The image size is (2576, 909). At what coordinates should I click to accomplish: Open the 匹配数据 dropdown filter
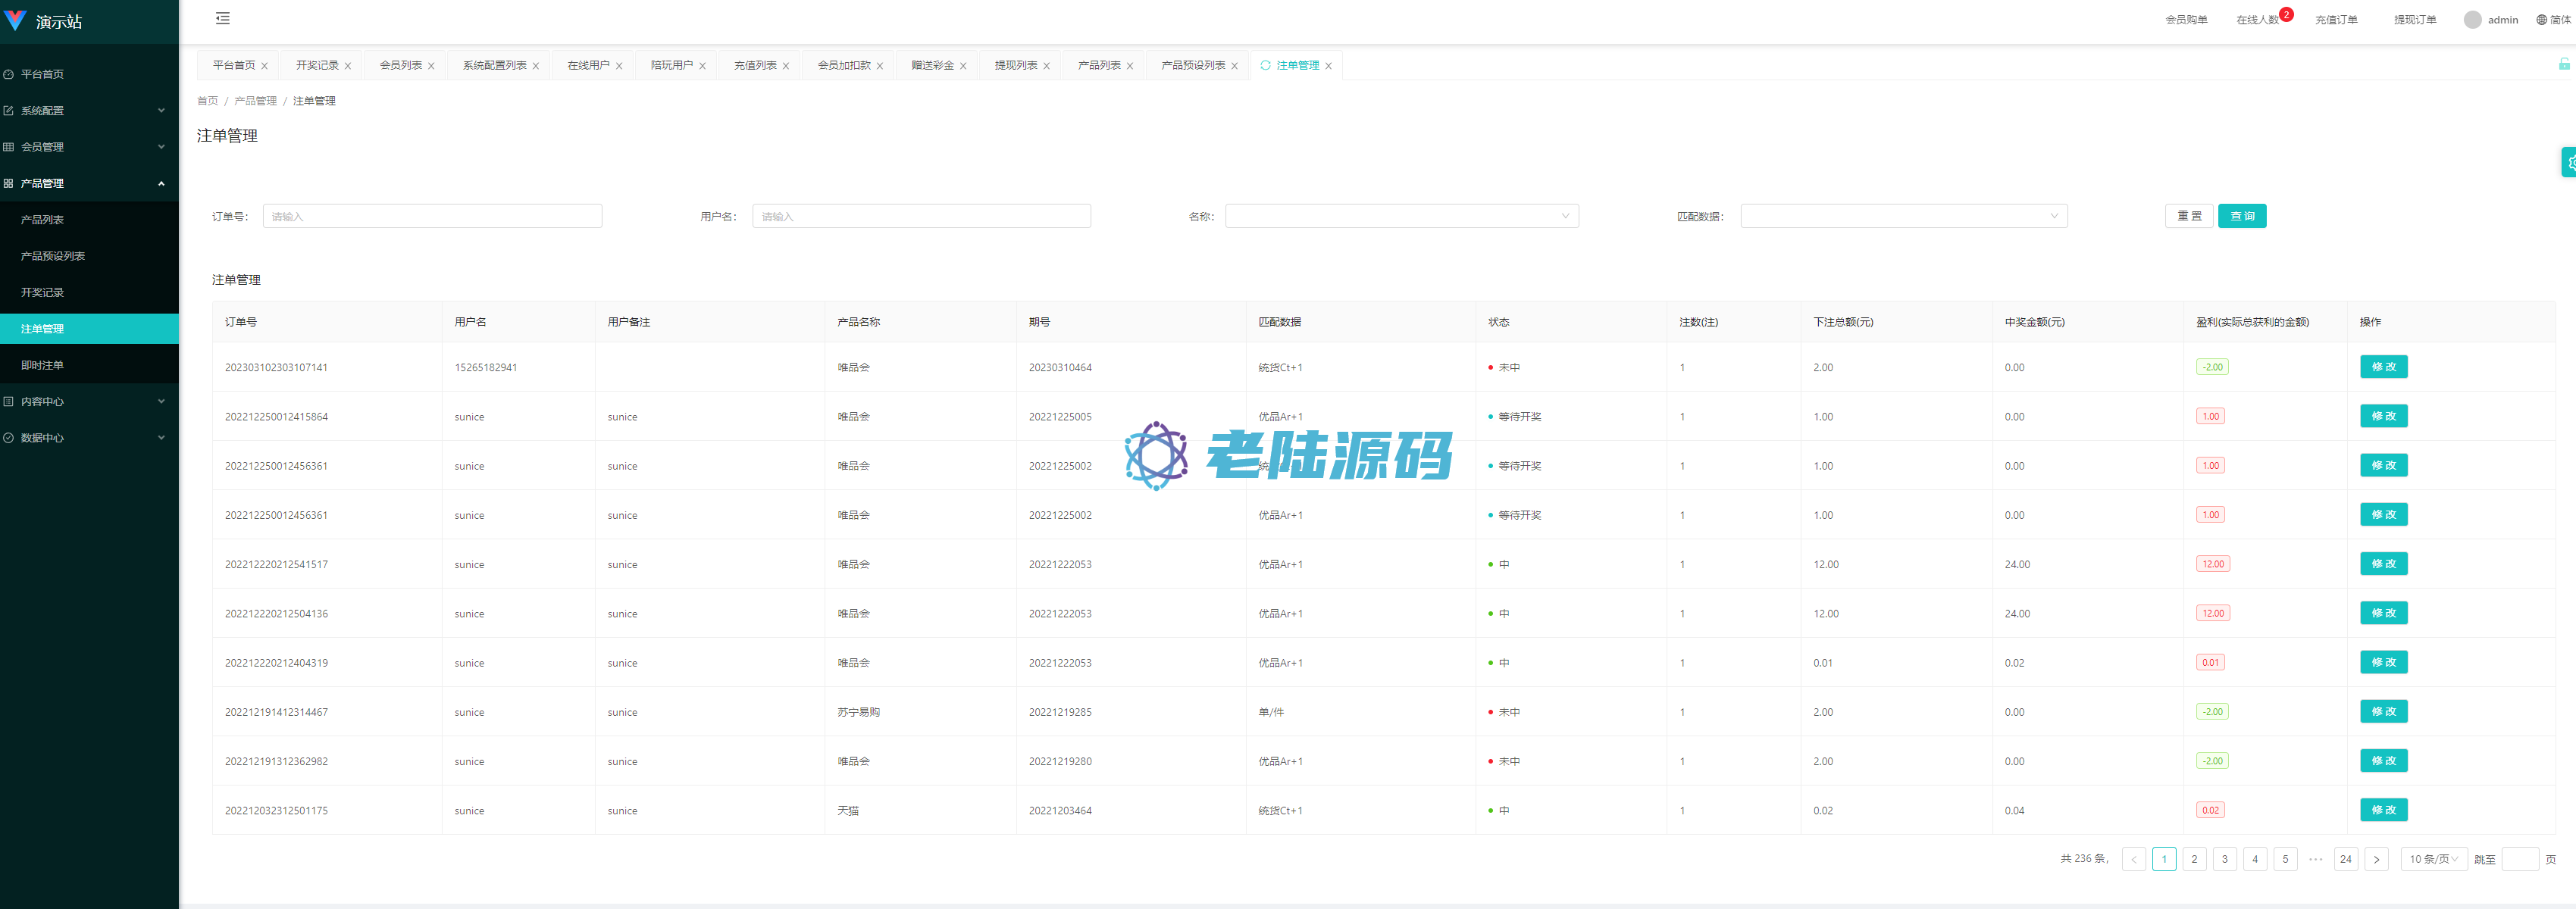tap(1903, 216)
